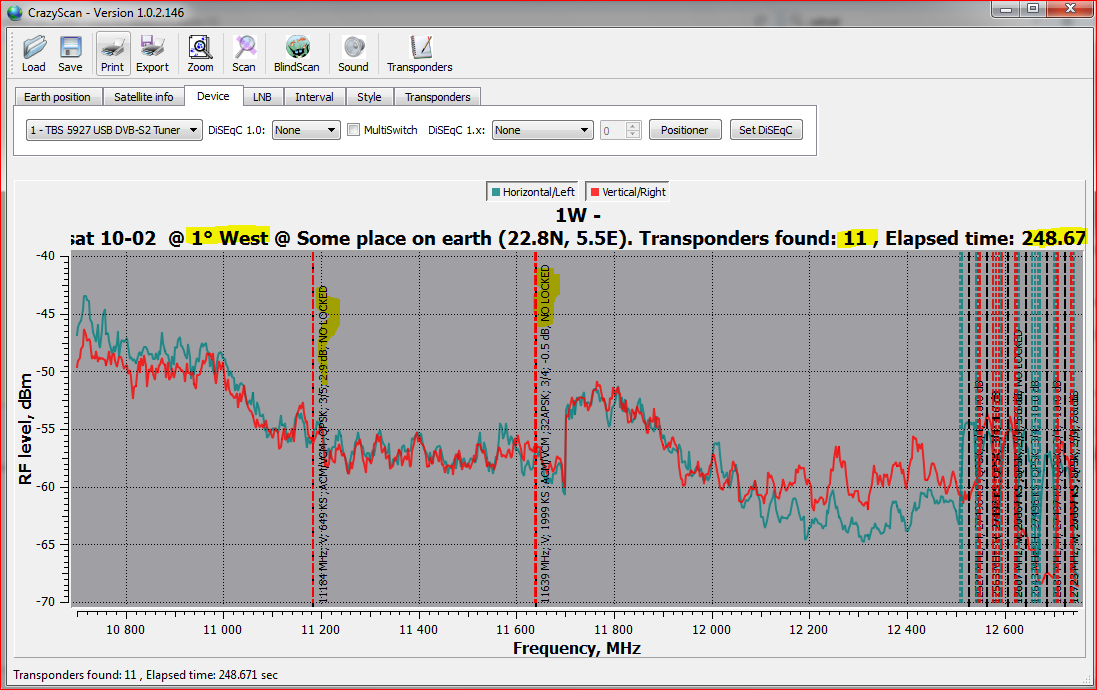Toggle Vertical/Right series in legend

point(627,192)
